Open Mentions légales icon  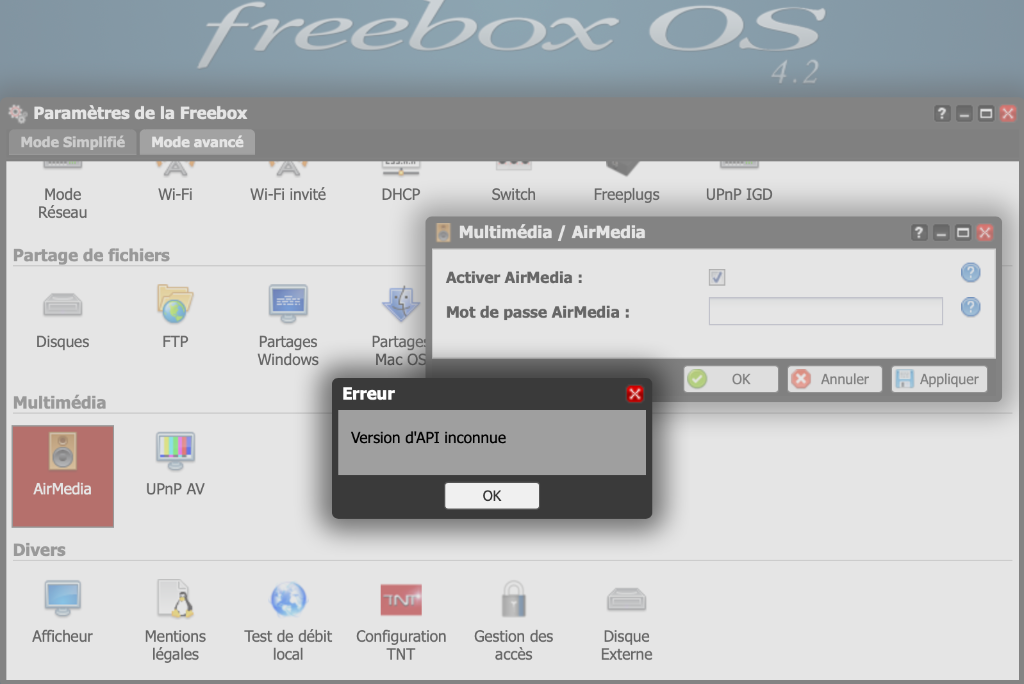[175, 621]
